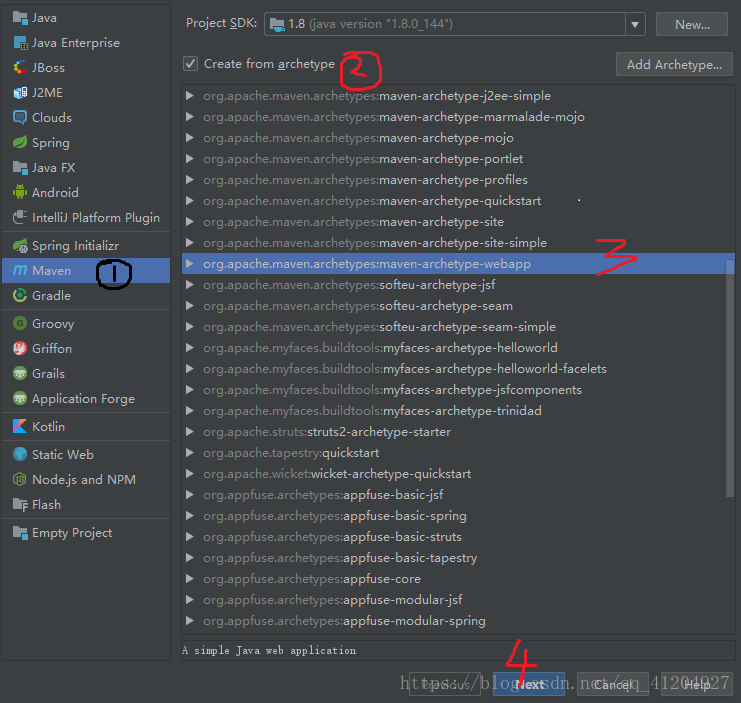Click the Spring Initializr icon
Viewport: 741px width, 703px height.
(20, 246)
